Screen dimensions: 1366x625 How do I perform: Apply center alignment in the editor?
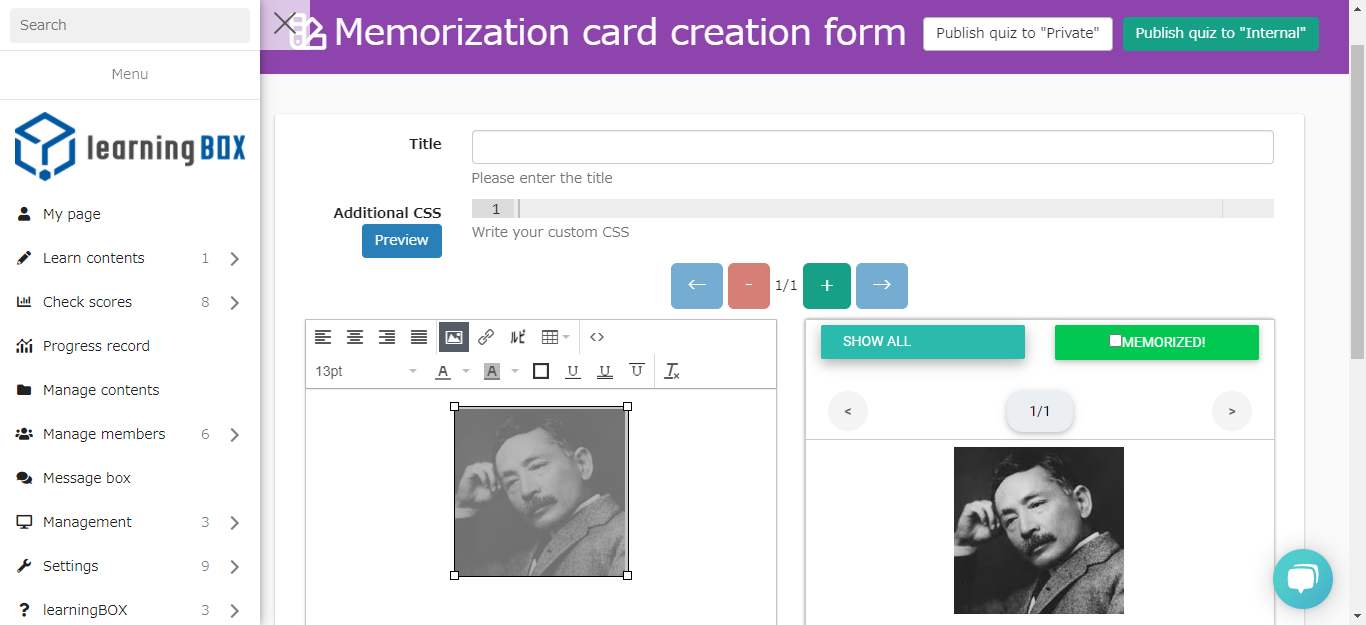coord(355,337)
